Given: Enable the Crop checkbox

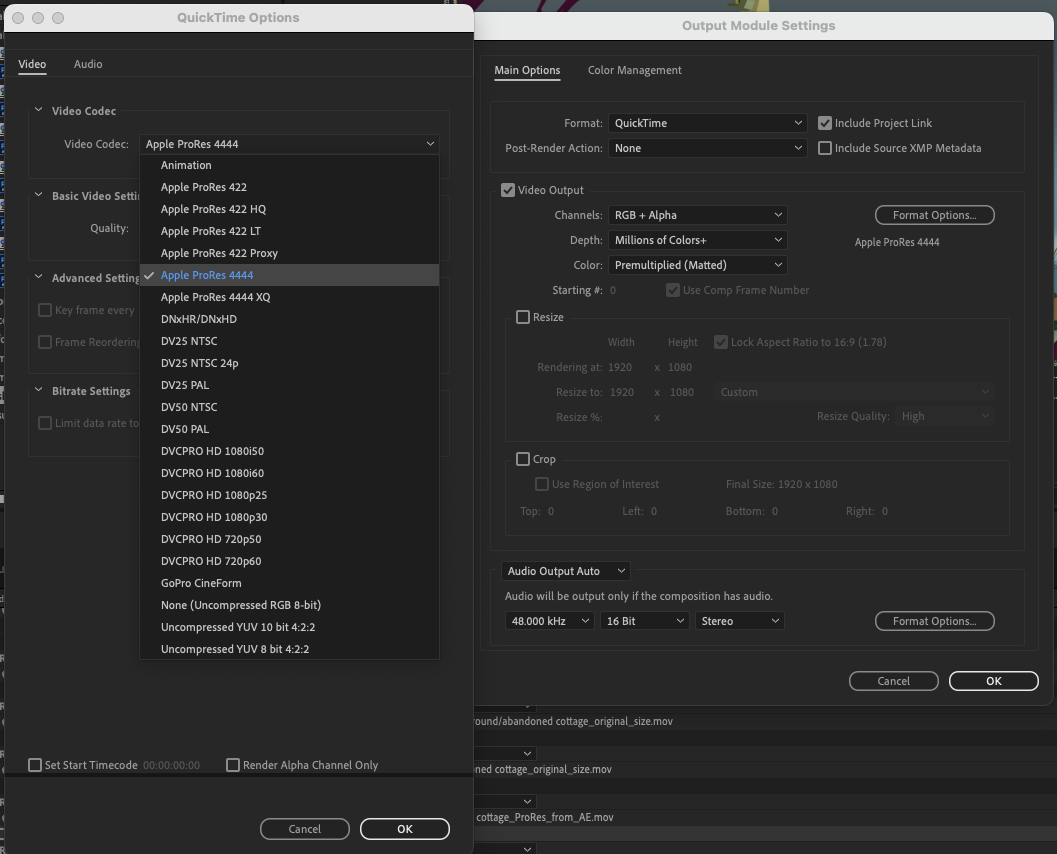Looking at the screenshot, I should (x=523, y=459).
